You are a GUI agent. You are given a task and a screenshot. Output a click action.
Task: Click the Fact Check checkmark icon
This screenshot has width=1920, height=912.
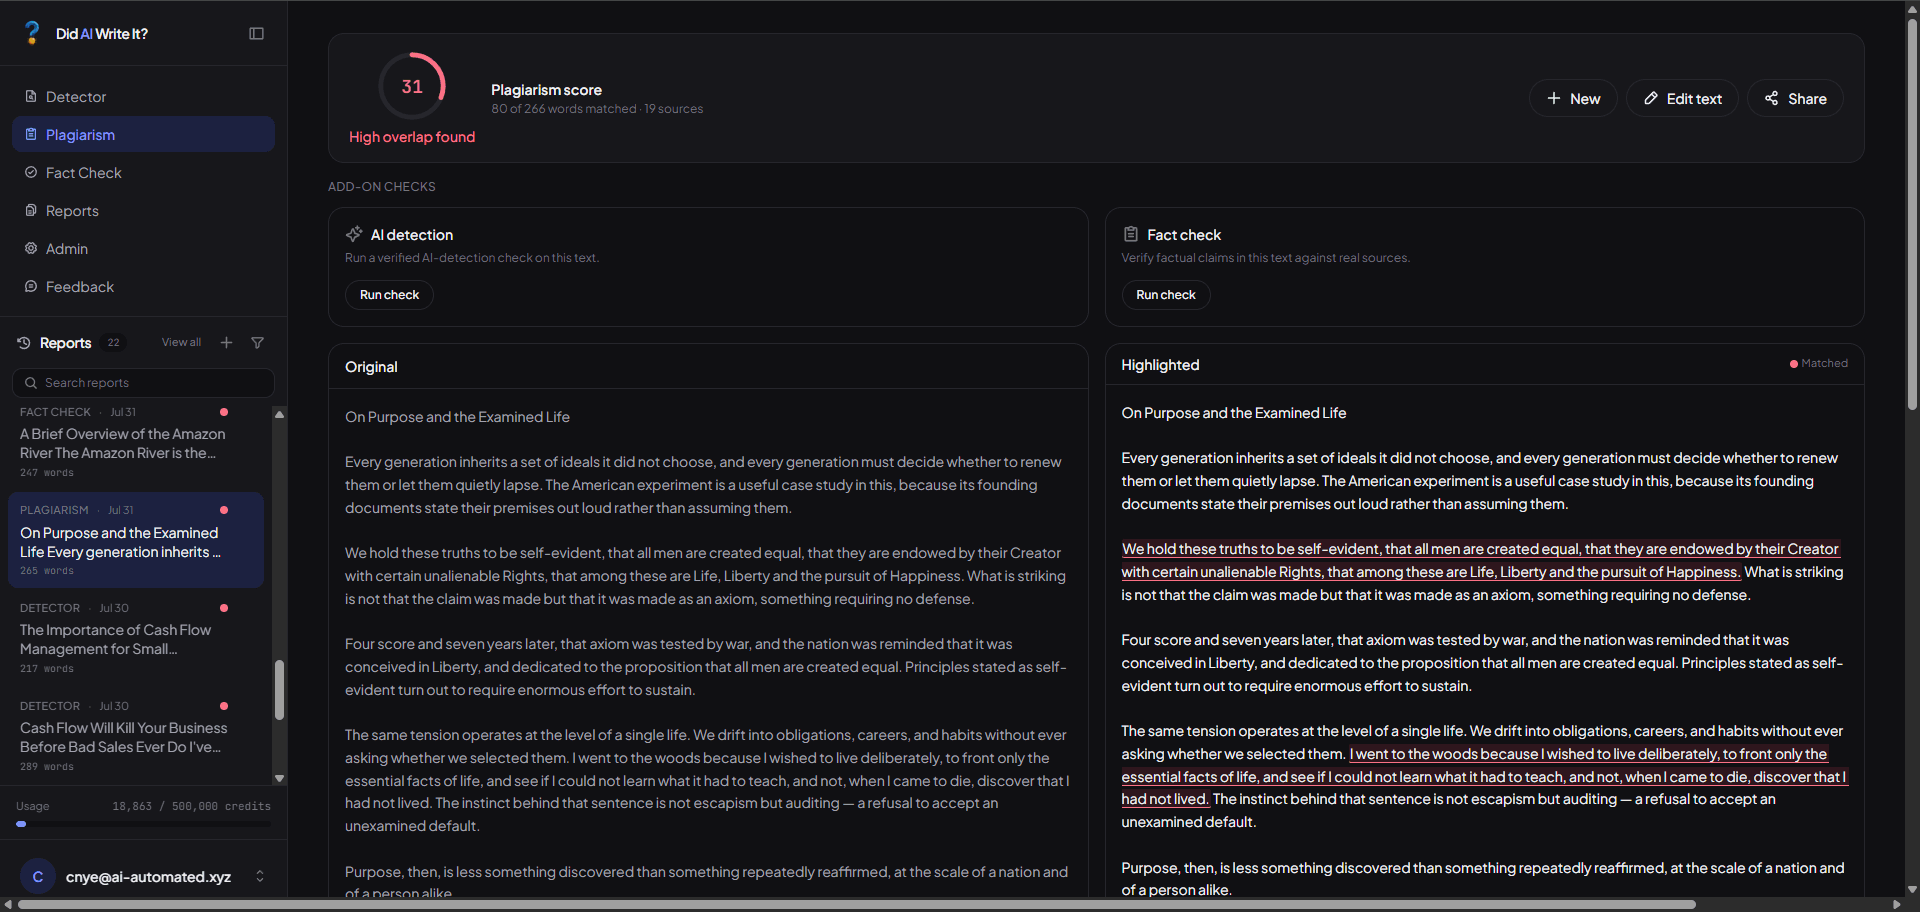31,173
